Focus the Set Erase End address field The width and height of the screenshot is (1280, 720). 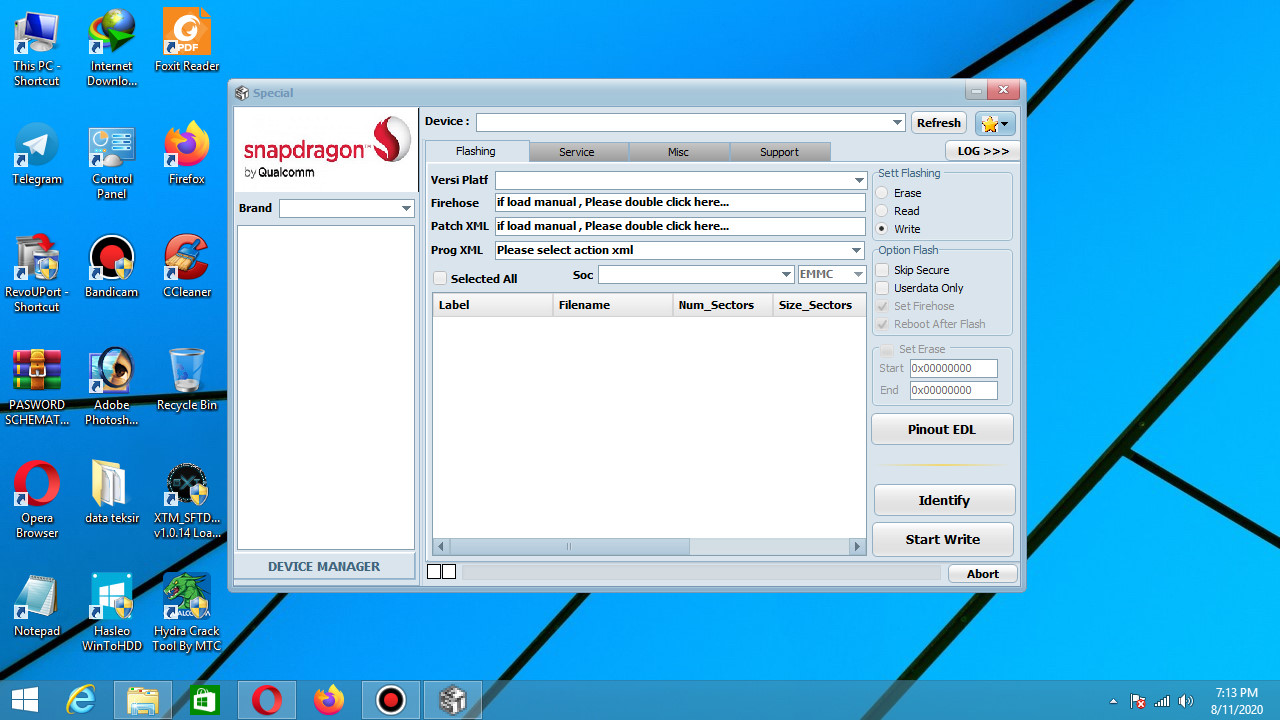point(954,390)
